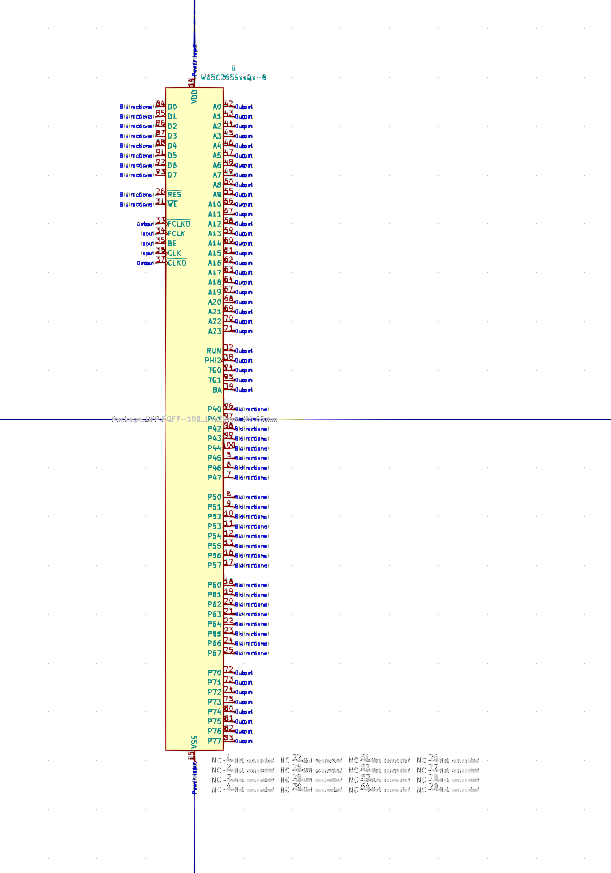Screen dimensions: 611x873
Task: Click the RES reset pin
Action: (x=160, y=194)
